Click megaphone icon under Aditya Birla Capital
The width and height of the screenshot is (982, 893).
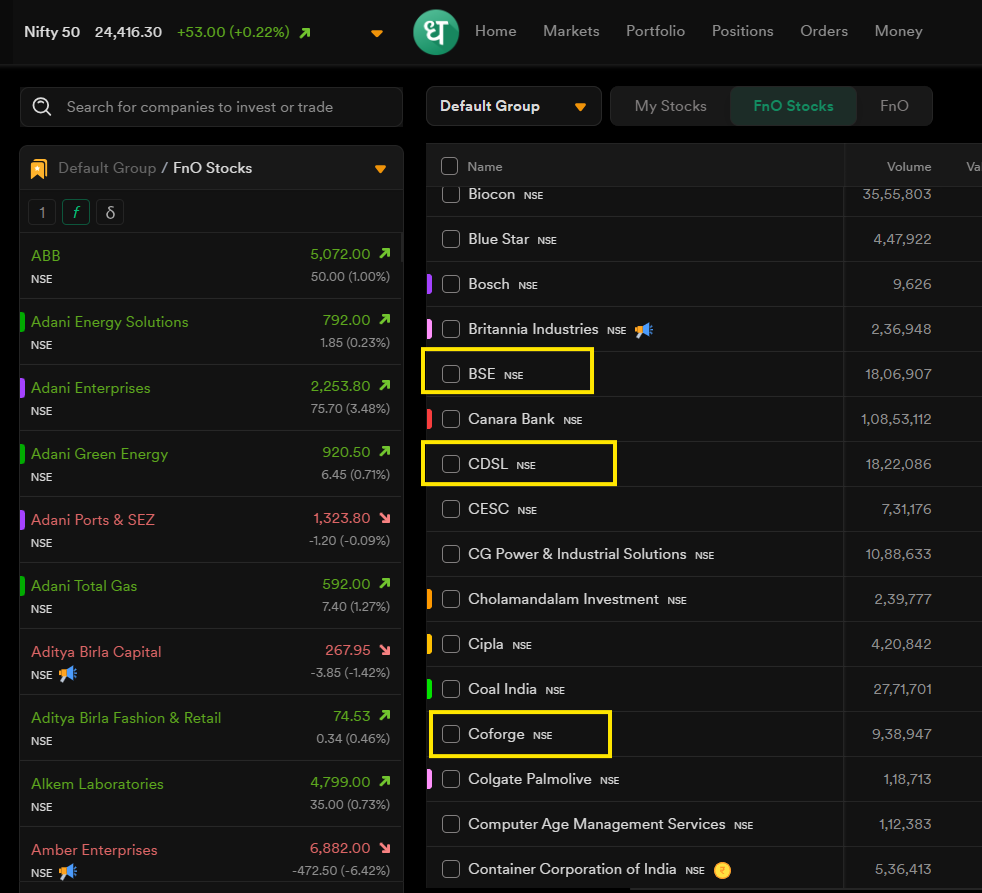click(67, 675)
